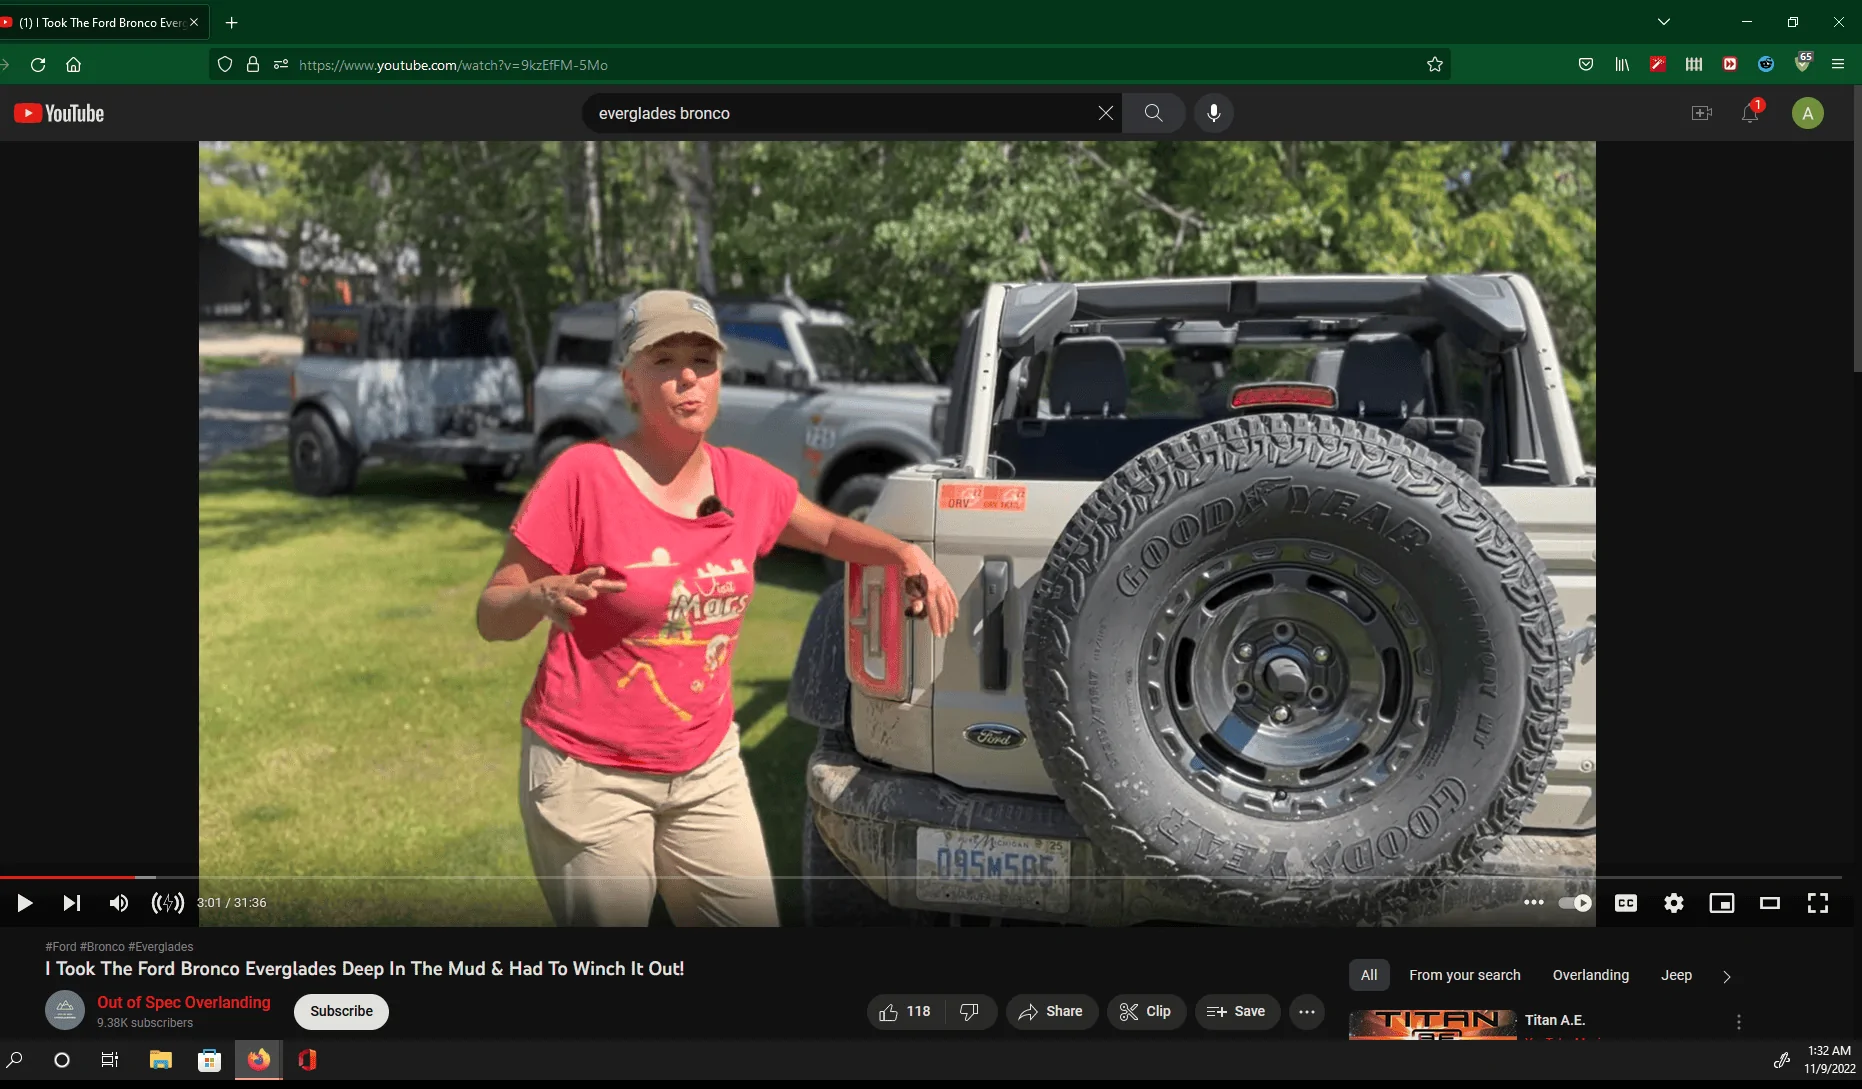Save page to Pocket
The width and height of the screenshot is (1862, 1089).
[1586, 65]
